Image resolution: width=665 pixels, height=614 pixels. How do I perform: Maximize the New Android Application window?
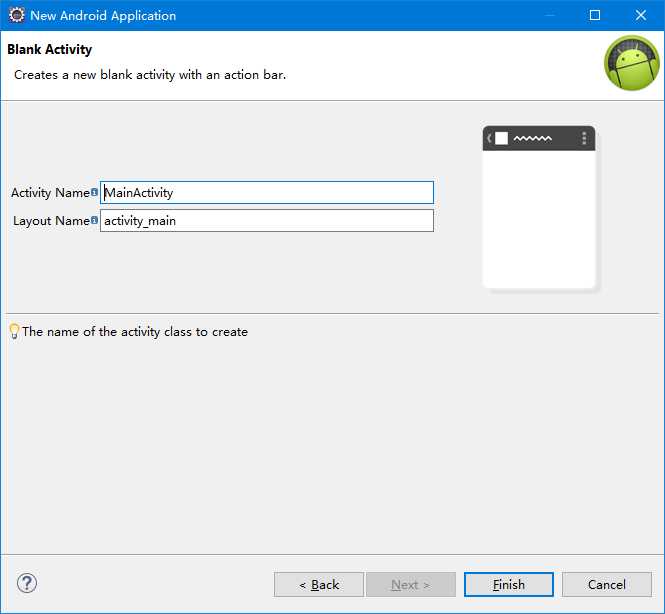[x=595, y=15]
